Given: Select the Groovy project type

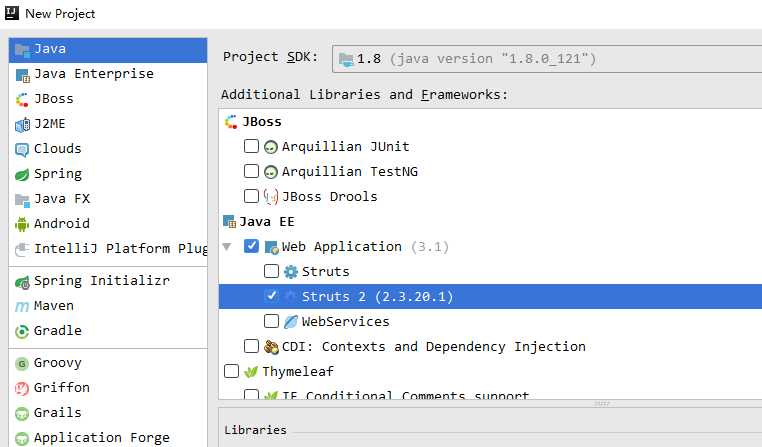Looking at the screenshot, I should (x=108, y=363).
